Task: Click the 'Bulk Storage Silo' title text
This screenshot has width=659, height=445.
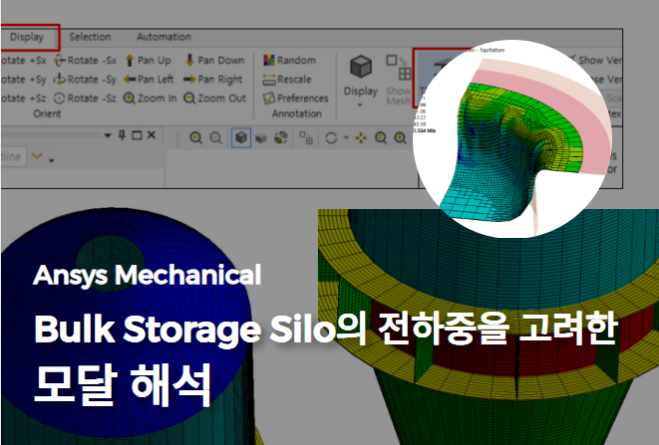Action: (185, 330)
